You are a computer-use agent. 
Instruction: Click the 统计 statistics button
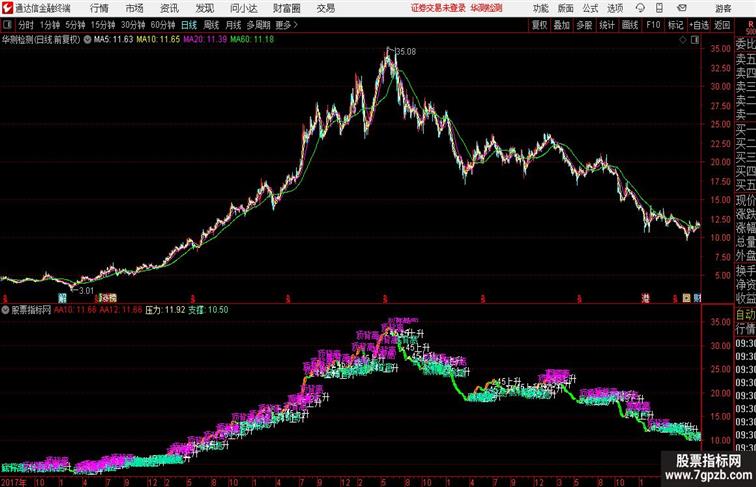tap(607, 25)
